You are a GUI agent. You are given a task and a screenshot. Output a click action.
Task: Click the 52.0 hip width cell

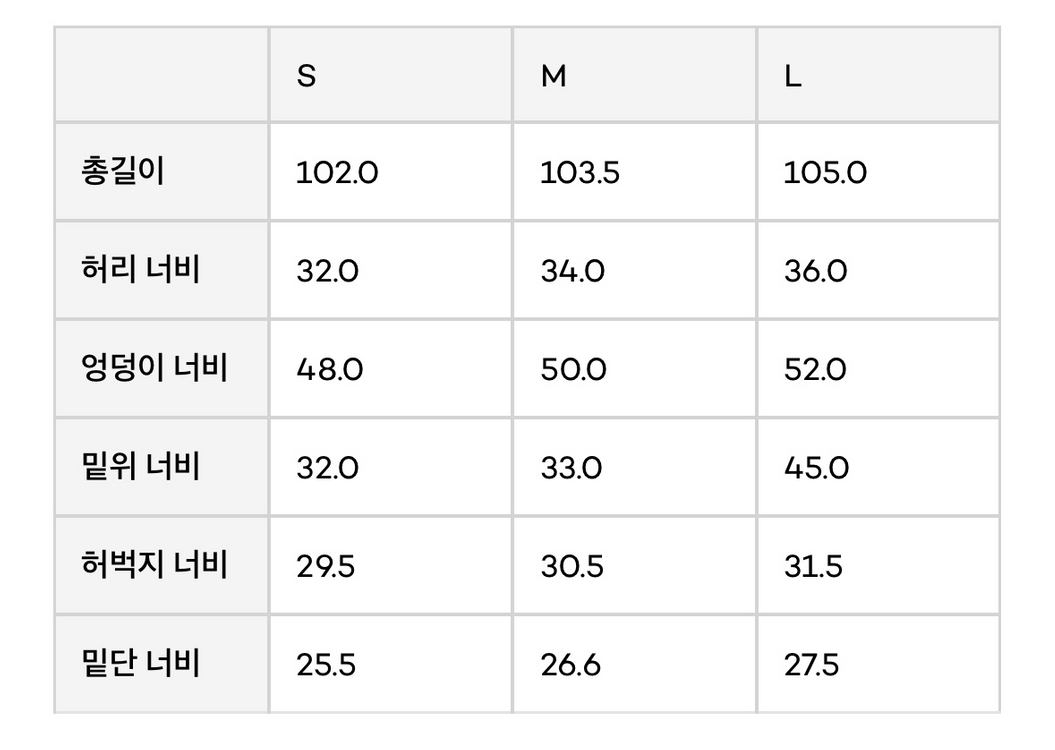[815, 369]
